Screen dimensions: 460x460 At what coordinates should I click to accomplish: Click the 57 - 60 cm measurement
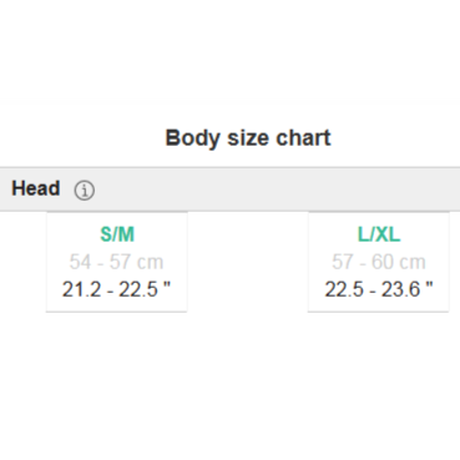[379, 262]
